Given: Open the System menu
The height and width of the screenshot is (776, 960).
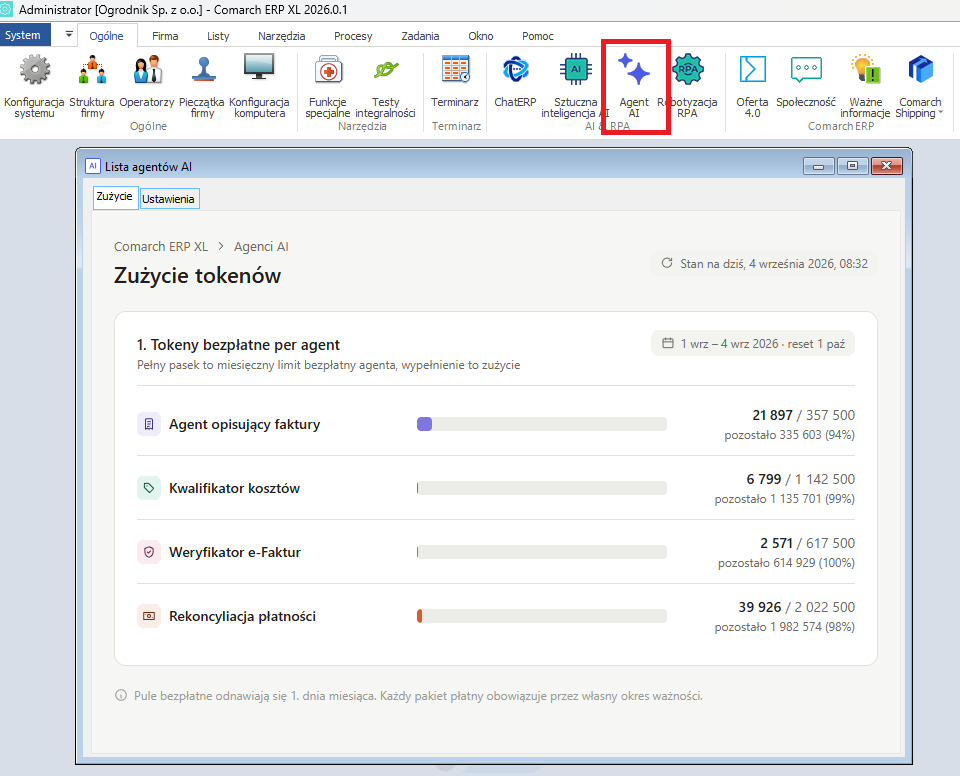Looking at the screenshot, I should 25,35.
